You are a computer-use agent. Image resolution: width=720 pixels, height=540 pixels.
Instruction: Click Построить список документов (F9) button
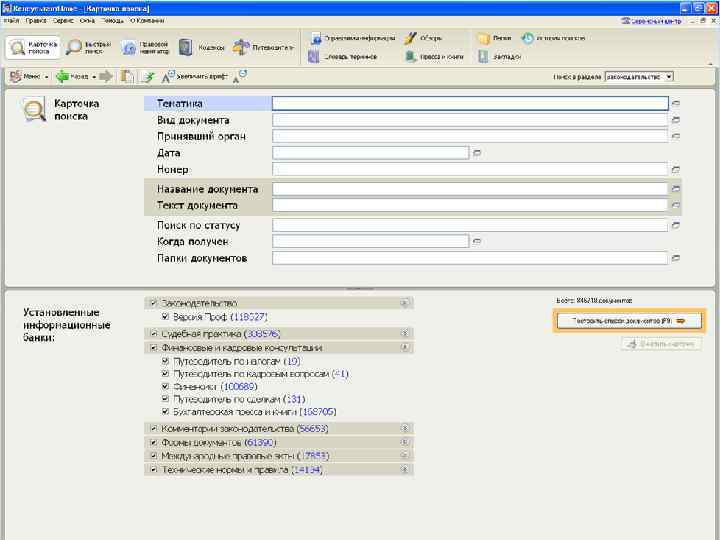[629, 321]
